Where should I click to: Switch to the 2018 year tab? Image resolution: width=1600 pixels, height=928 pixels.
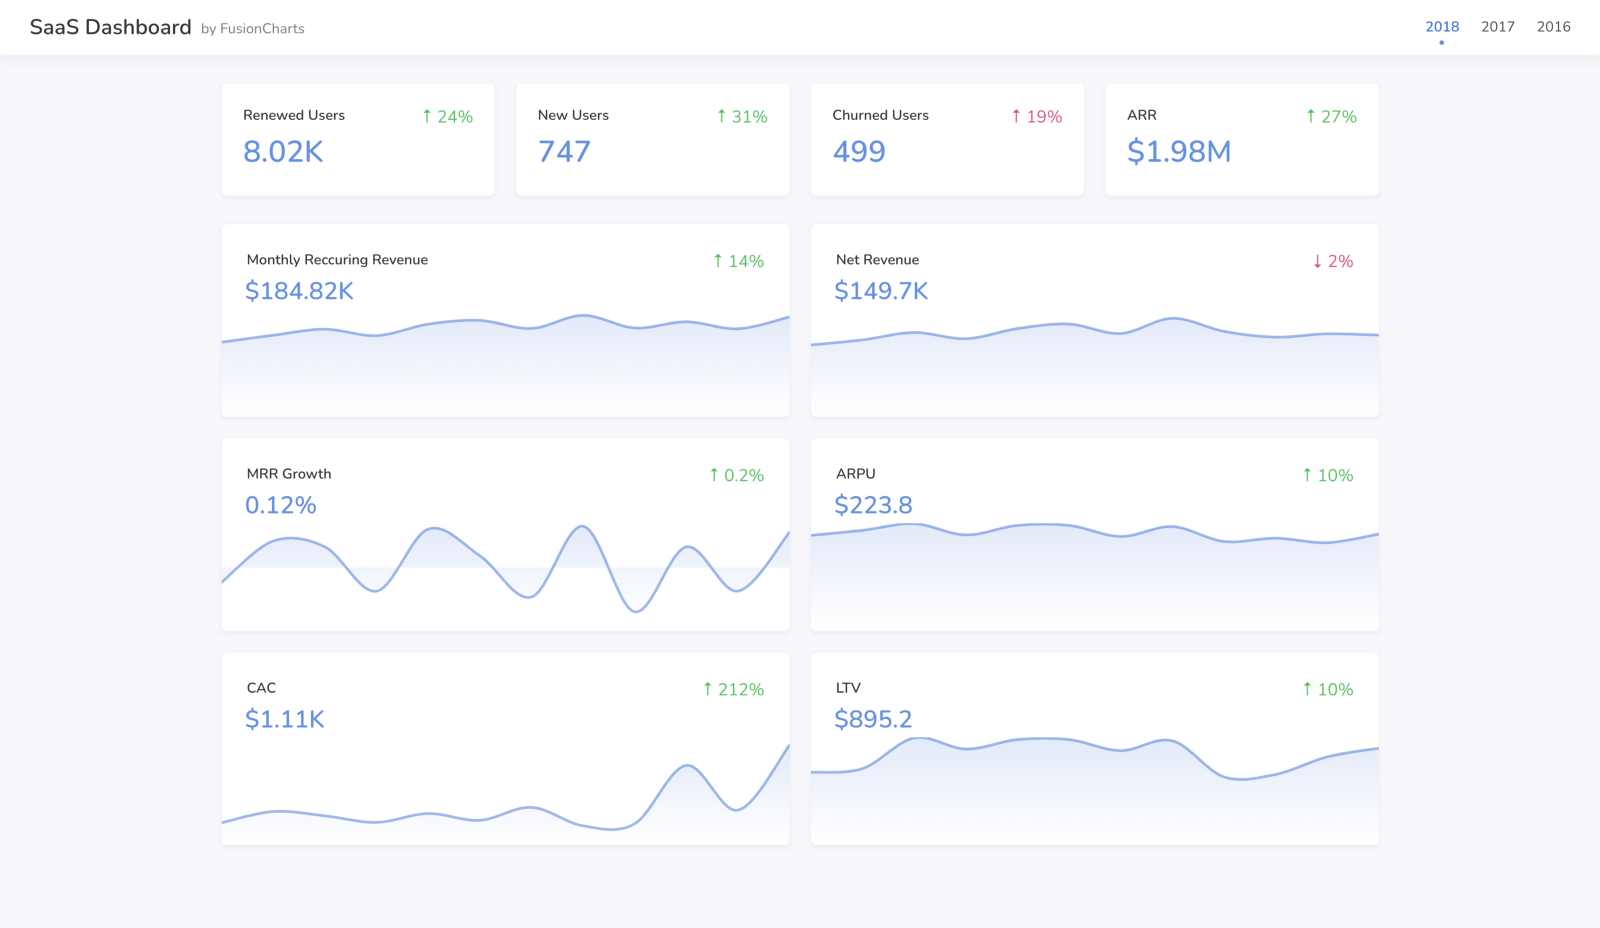[x=1442, y=27]
